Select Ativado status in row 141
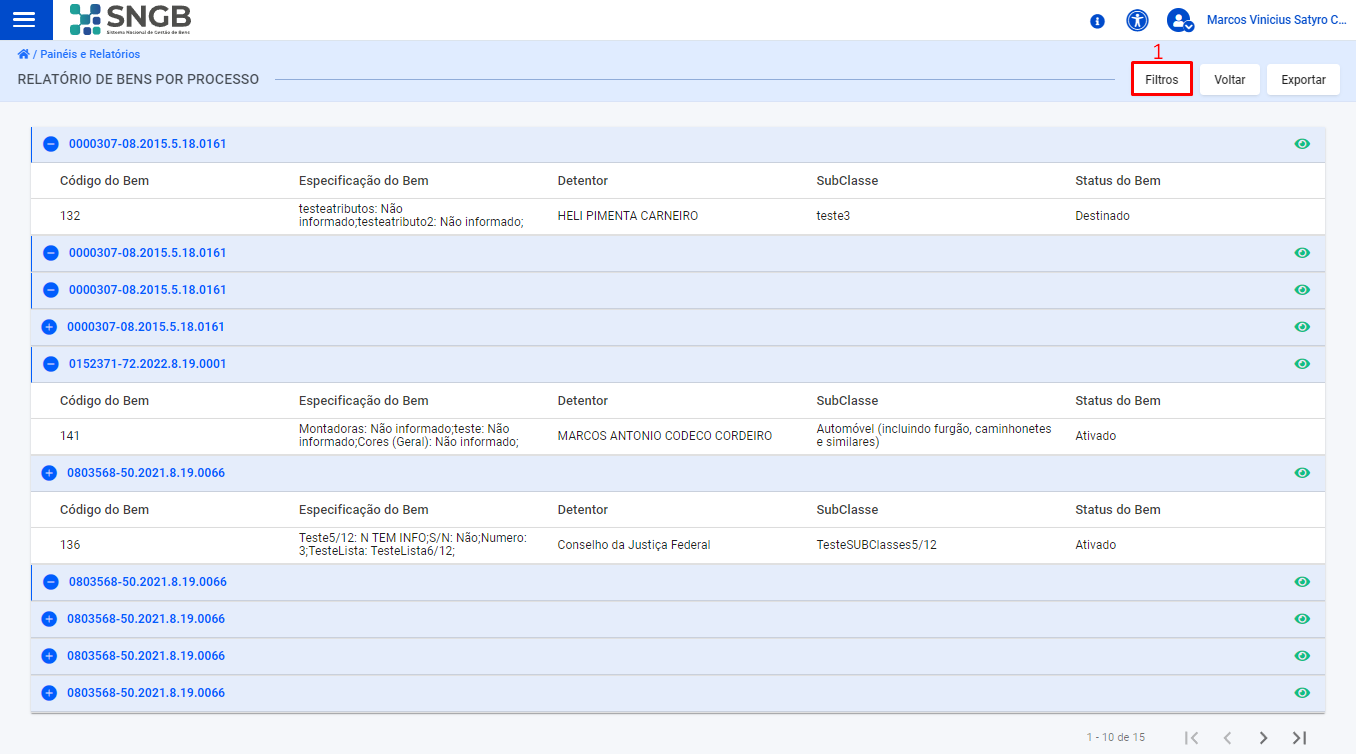The height and width of the screenshot is (754, 1356). [x=1096, y=436]
